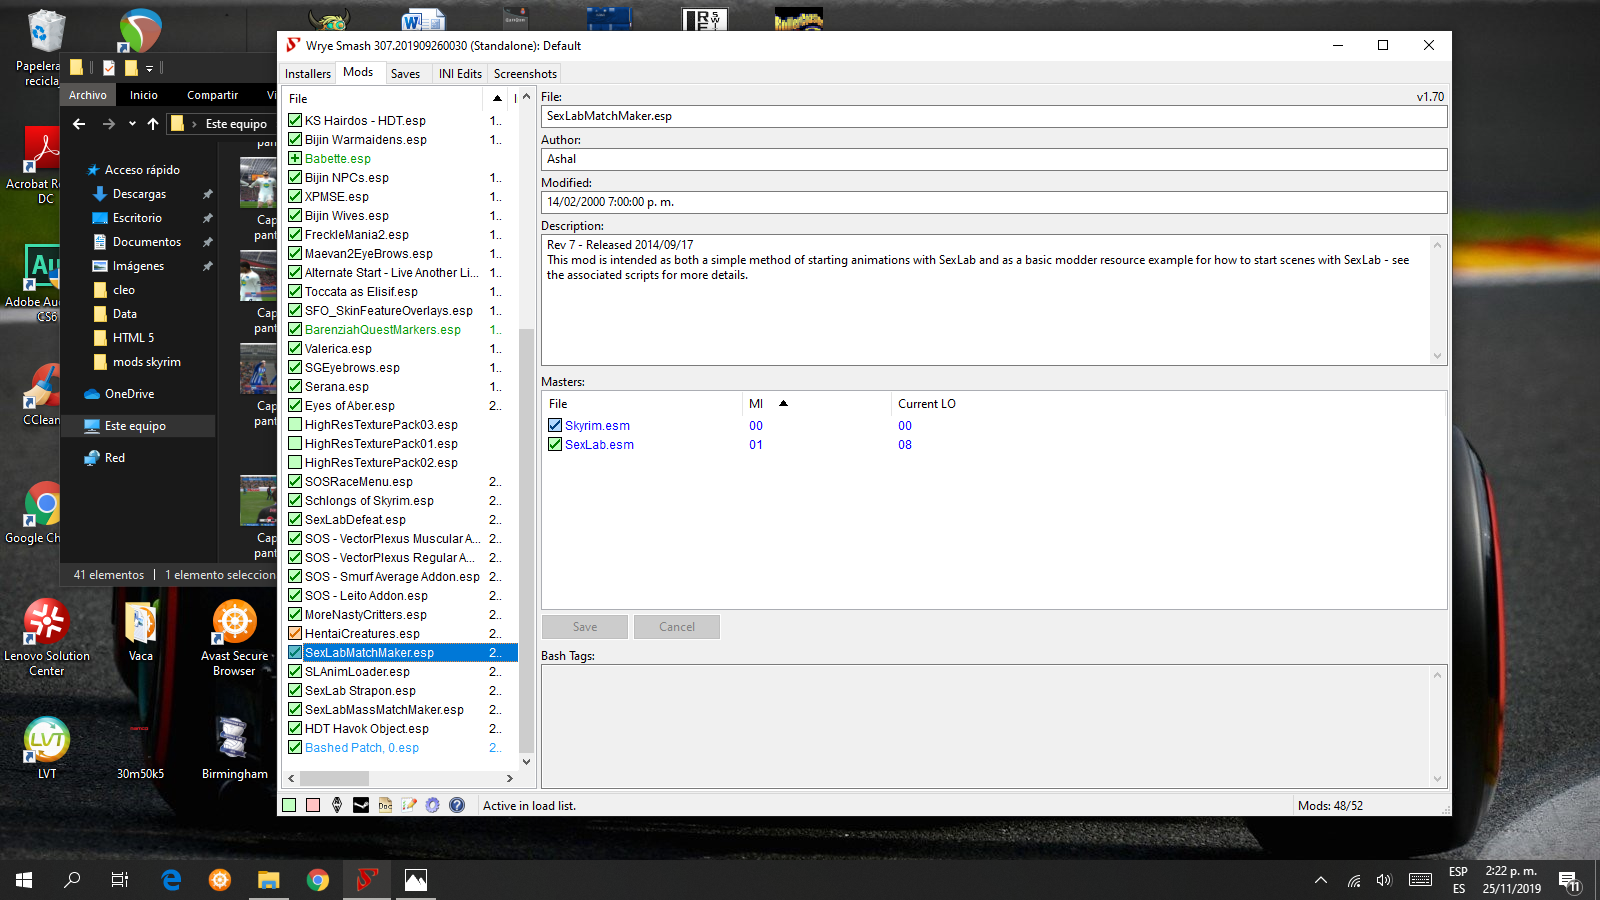Open the help question mark icon
Viewport: 1600px width, 900px height.
[x=457, y=805]
